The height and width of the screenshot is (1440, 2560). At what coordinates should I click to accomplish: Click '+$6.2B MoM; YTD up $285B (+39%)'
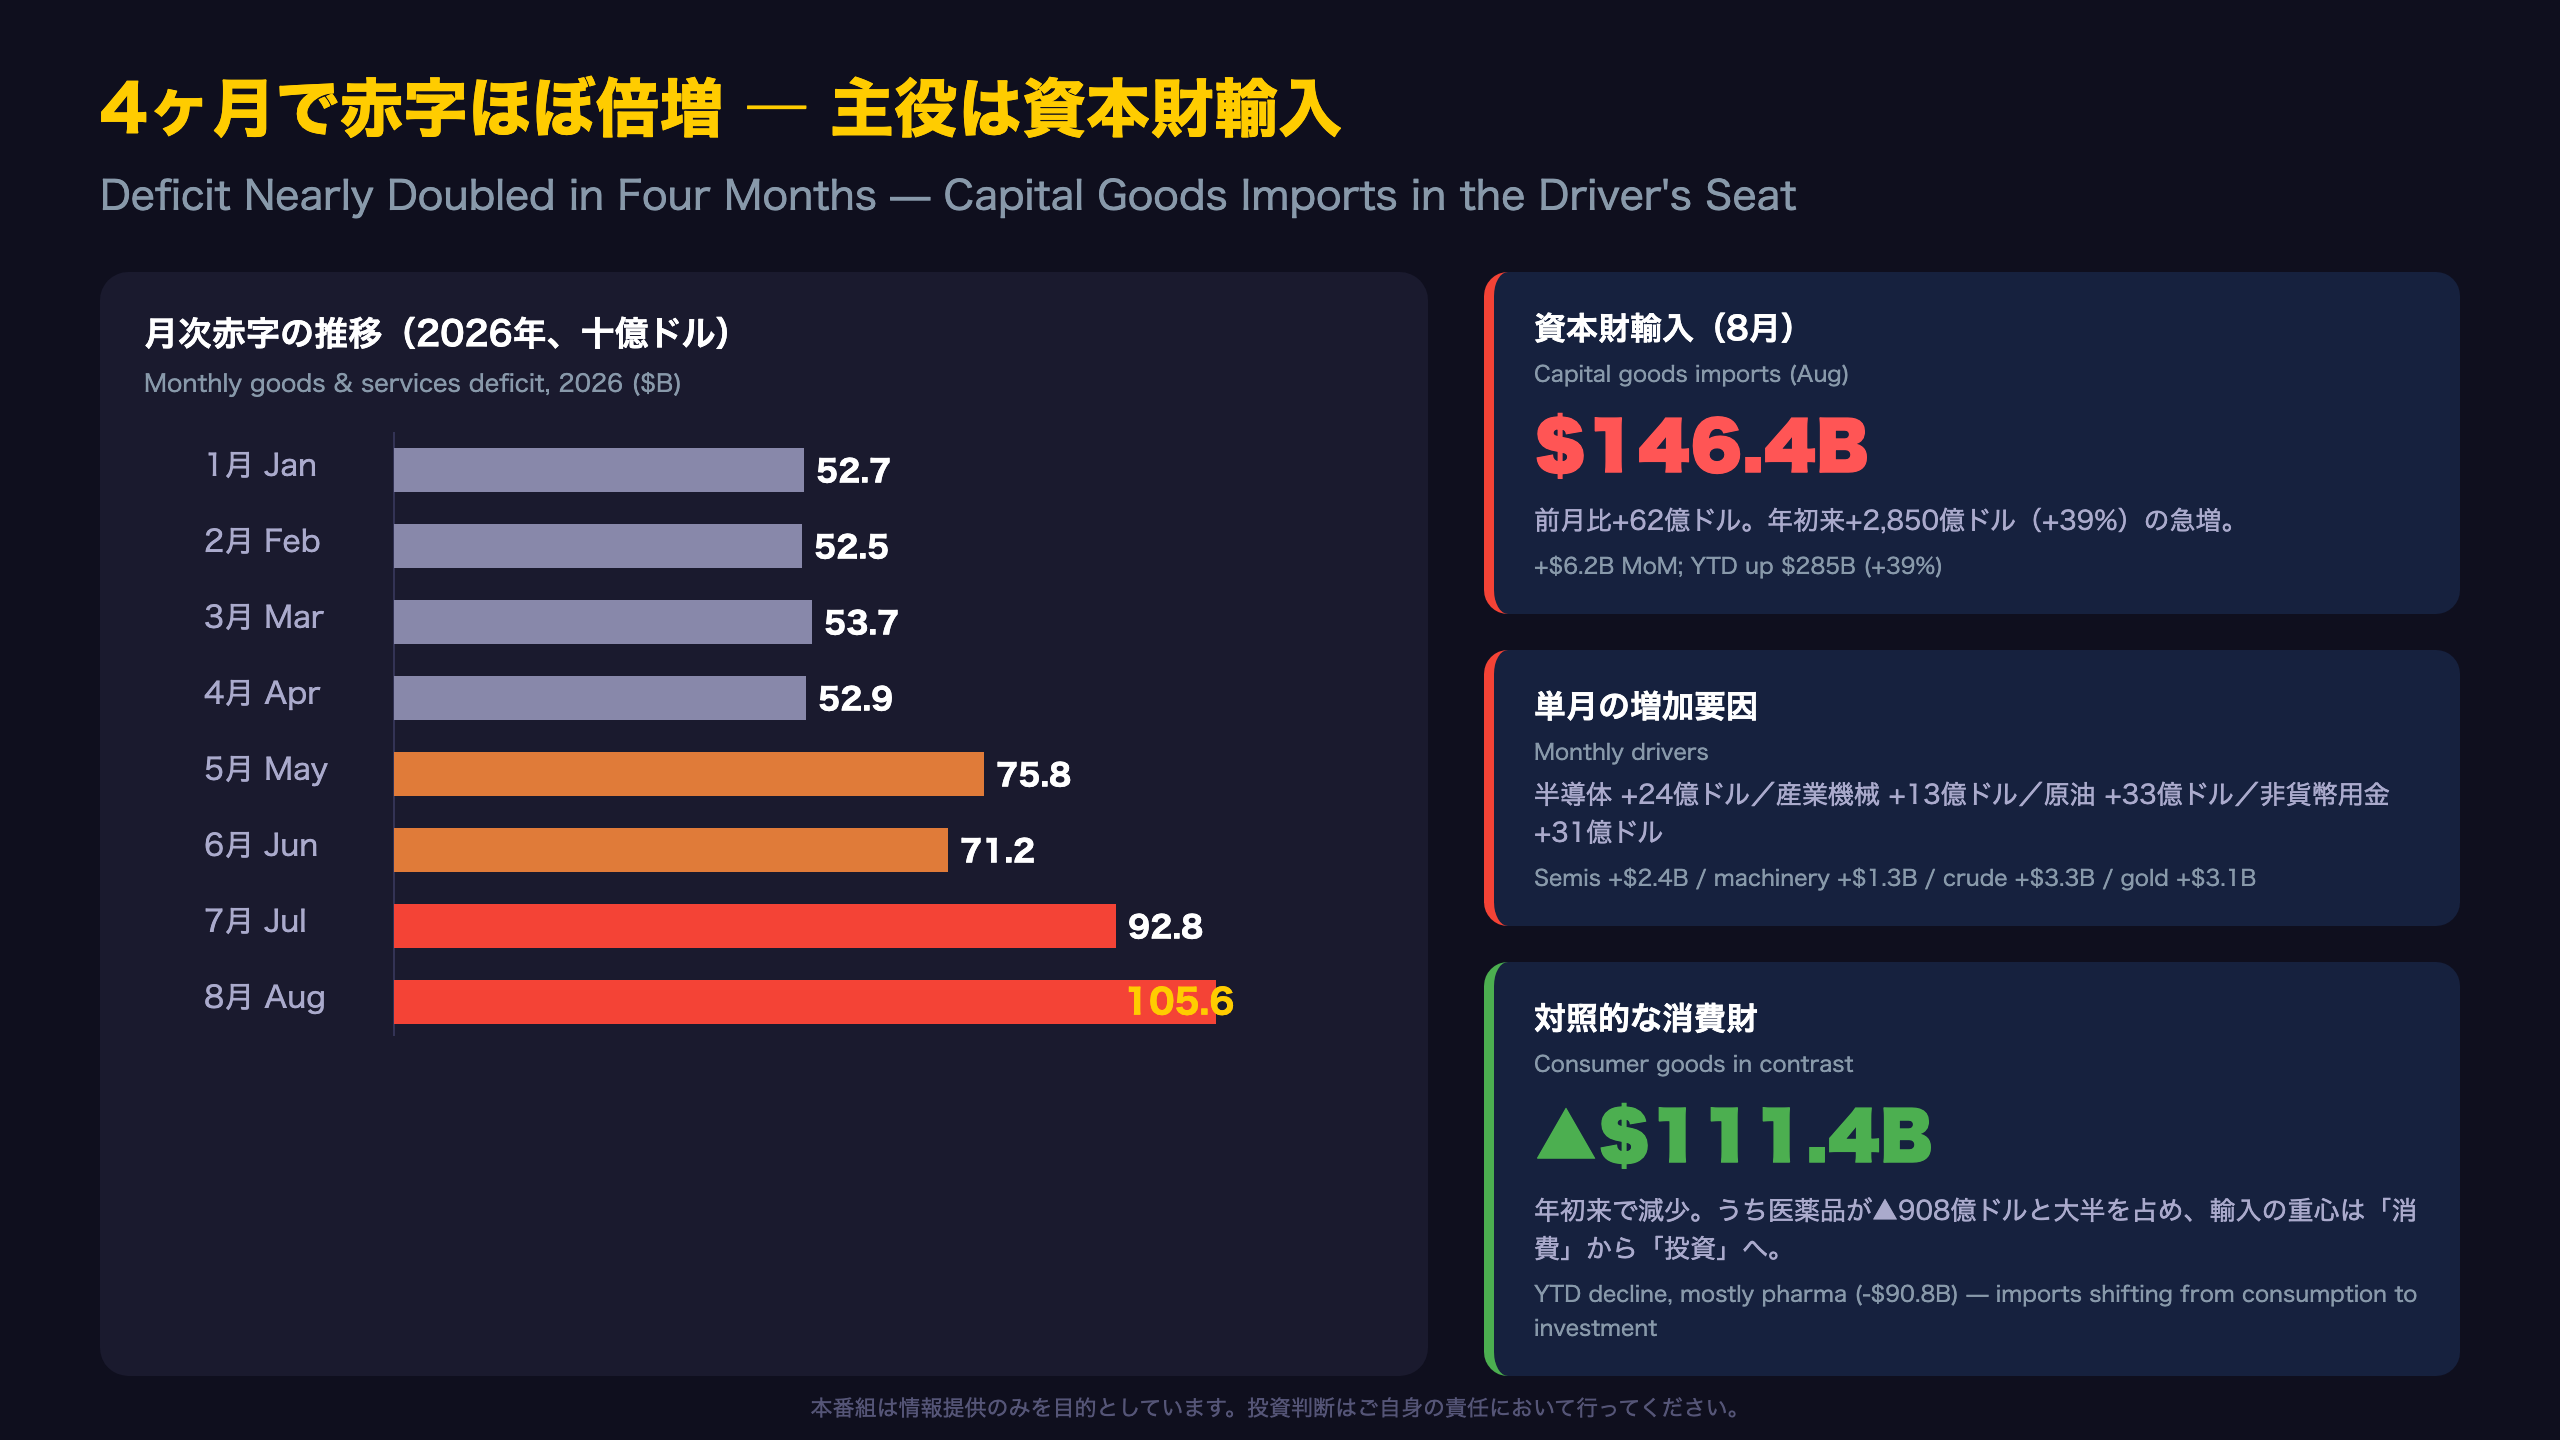(1738, 566)
